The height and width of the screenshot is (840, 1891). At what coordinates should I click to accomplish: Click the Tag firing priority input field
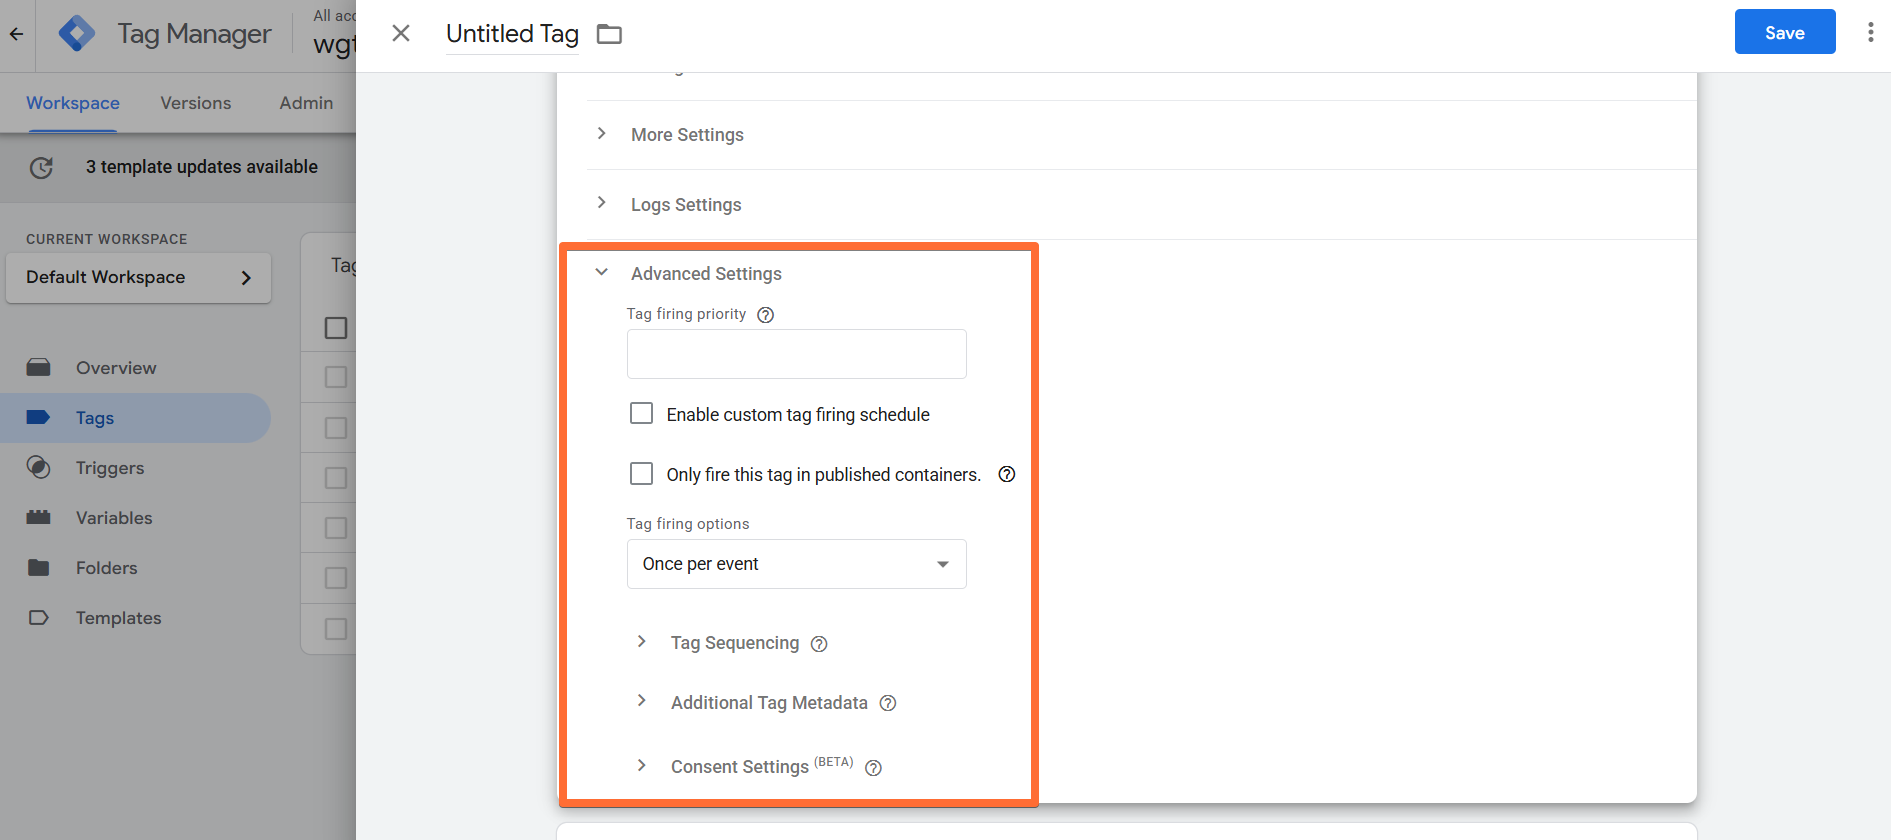point(797,354)
